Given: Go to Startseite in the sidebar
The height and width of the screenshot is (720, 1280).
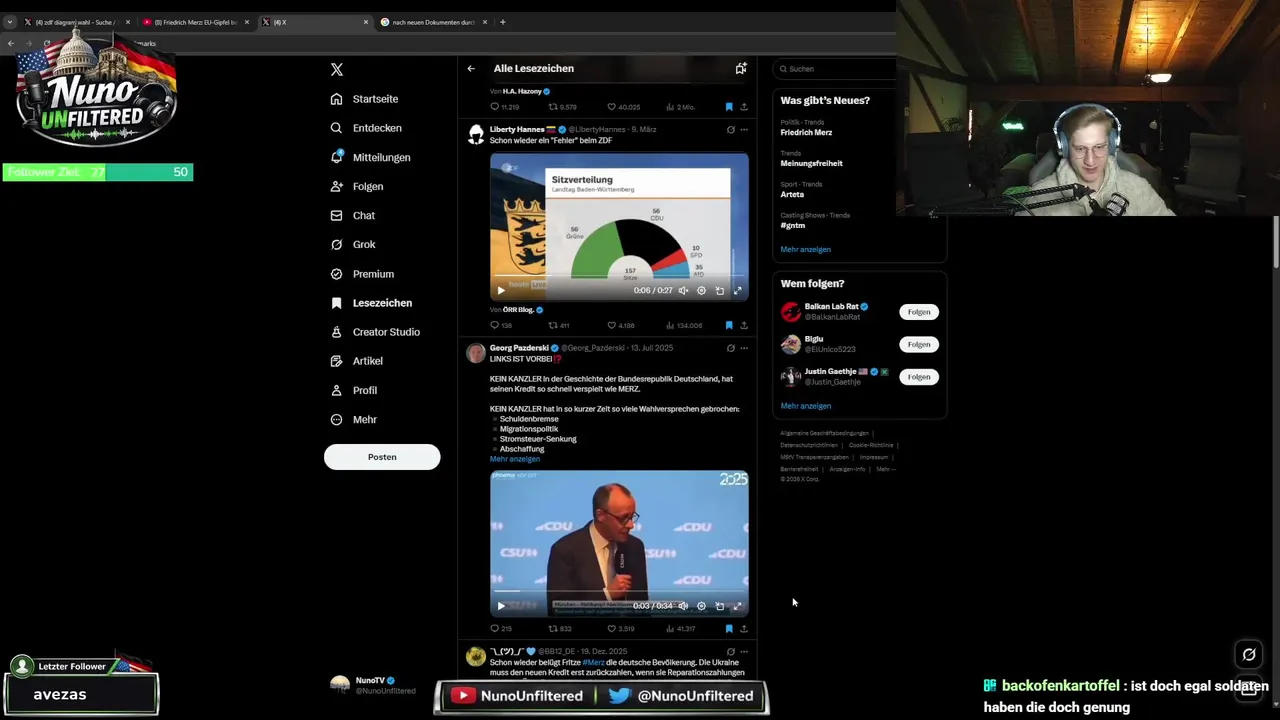Looking at the screenshot, I should coord(365,99).
